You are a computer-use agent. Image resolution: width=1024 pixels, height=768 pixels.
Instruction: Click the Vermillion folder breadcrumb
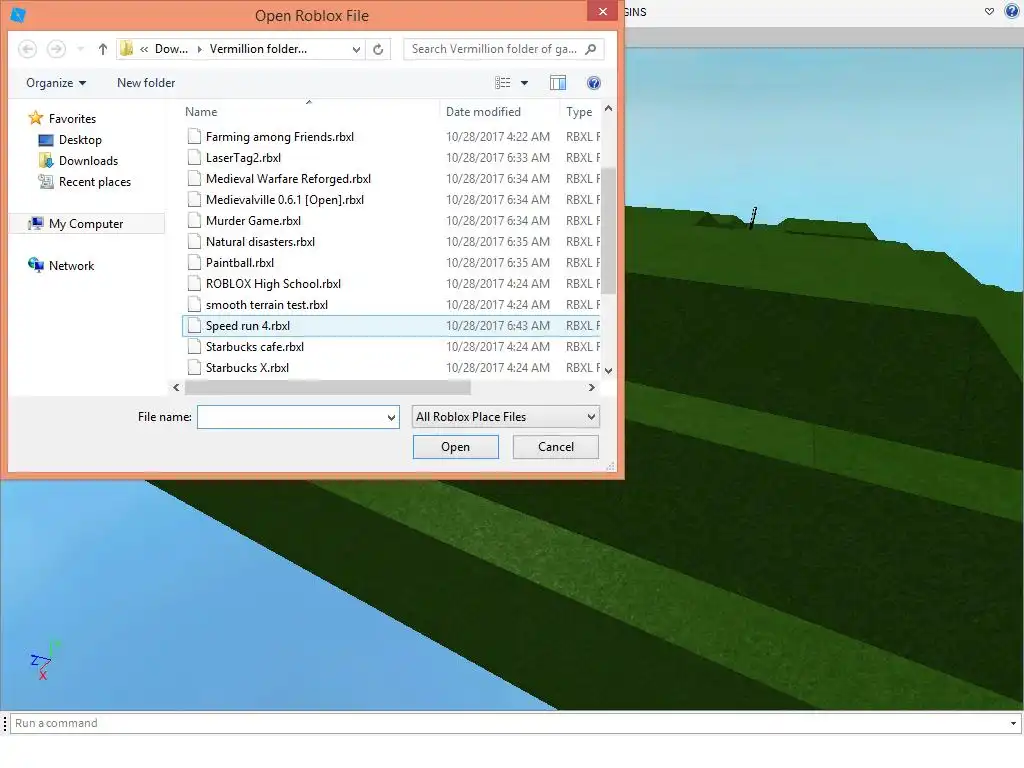(258, 49)
